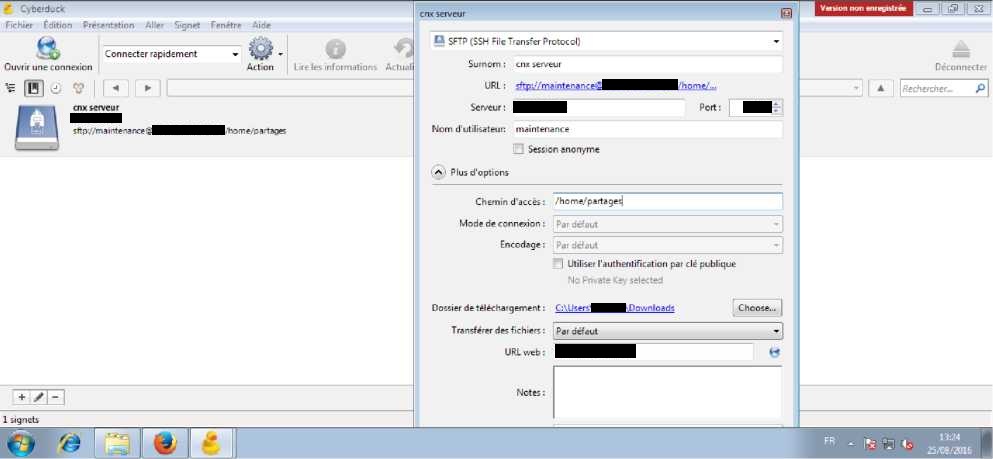Click the add bookmark plus button
The image size is (993, 459).
pyautogui.click(x=22, y=397)
